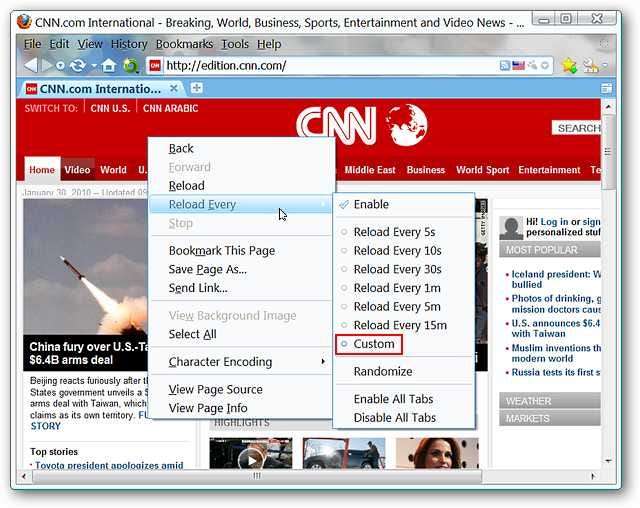Choose Disable All Tabs
This screenshot has width=640, height=508.
(404, 418)
